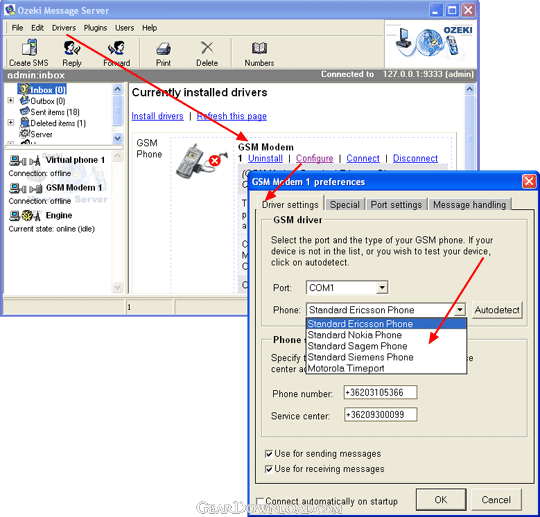The width and height of the screenshot is (540, 517).
Task: Open the Install drivers link
Action: click(x=157, y=116)
